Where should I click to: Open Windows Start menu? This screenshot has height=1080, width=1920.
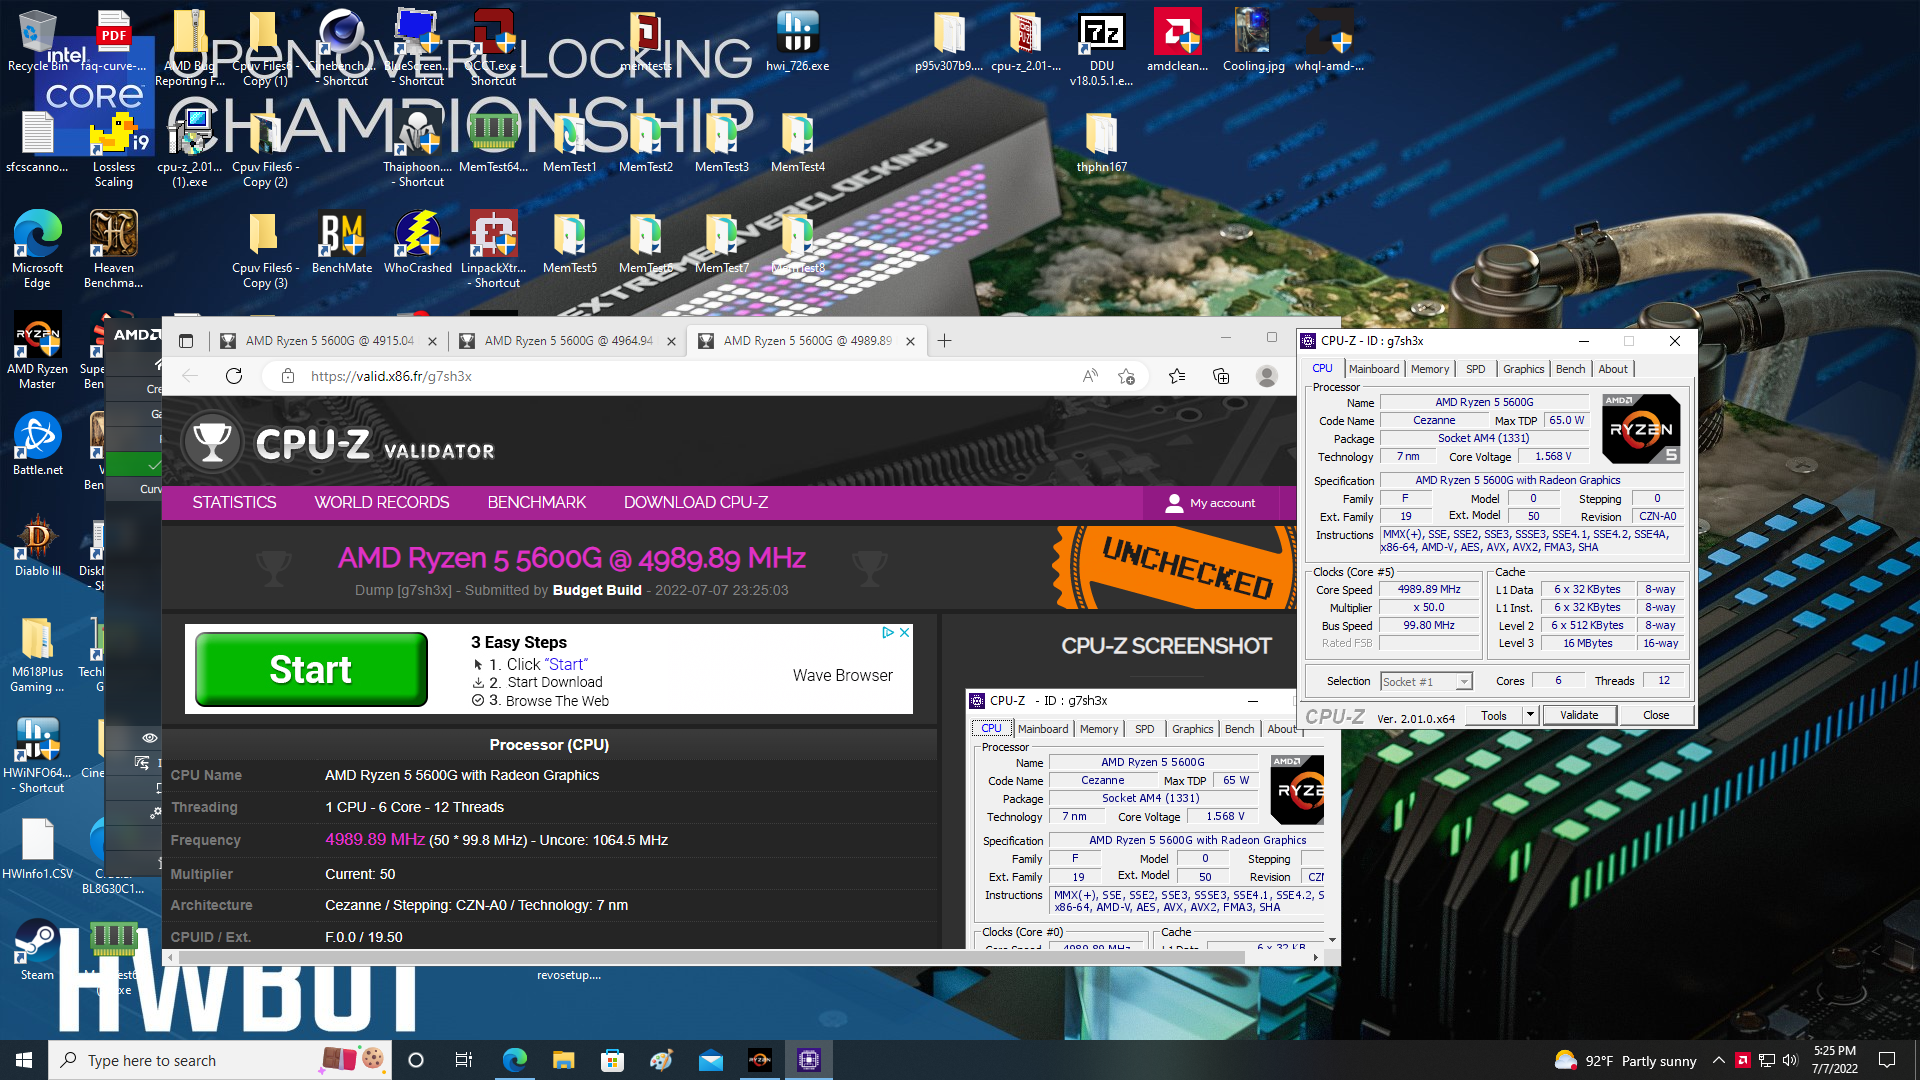(24, 1060)
